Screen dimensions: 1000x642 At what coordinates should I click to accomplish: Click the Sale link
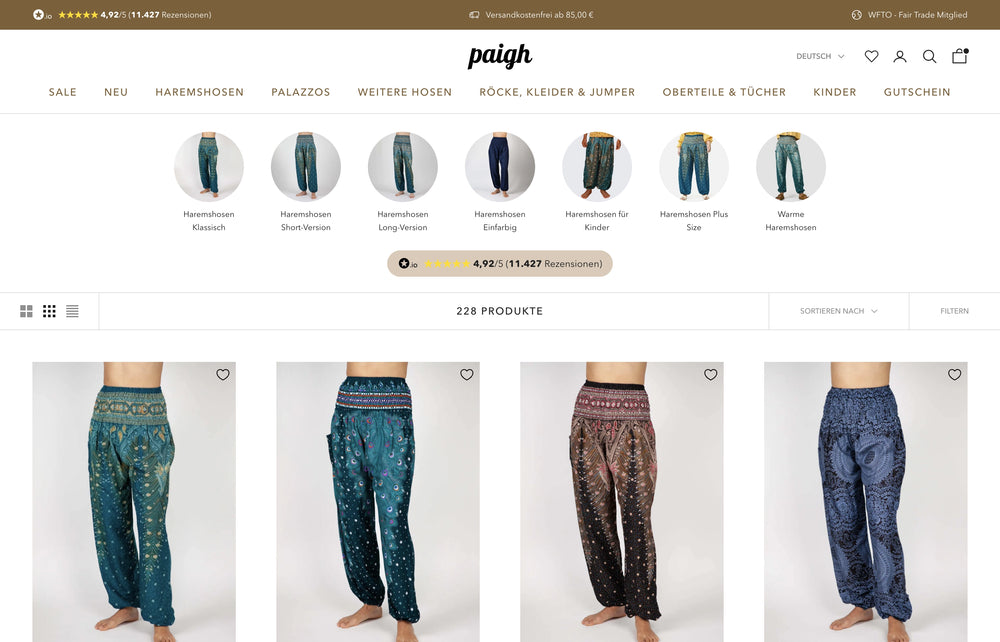[x=62, y=92]
